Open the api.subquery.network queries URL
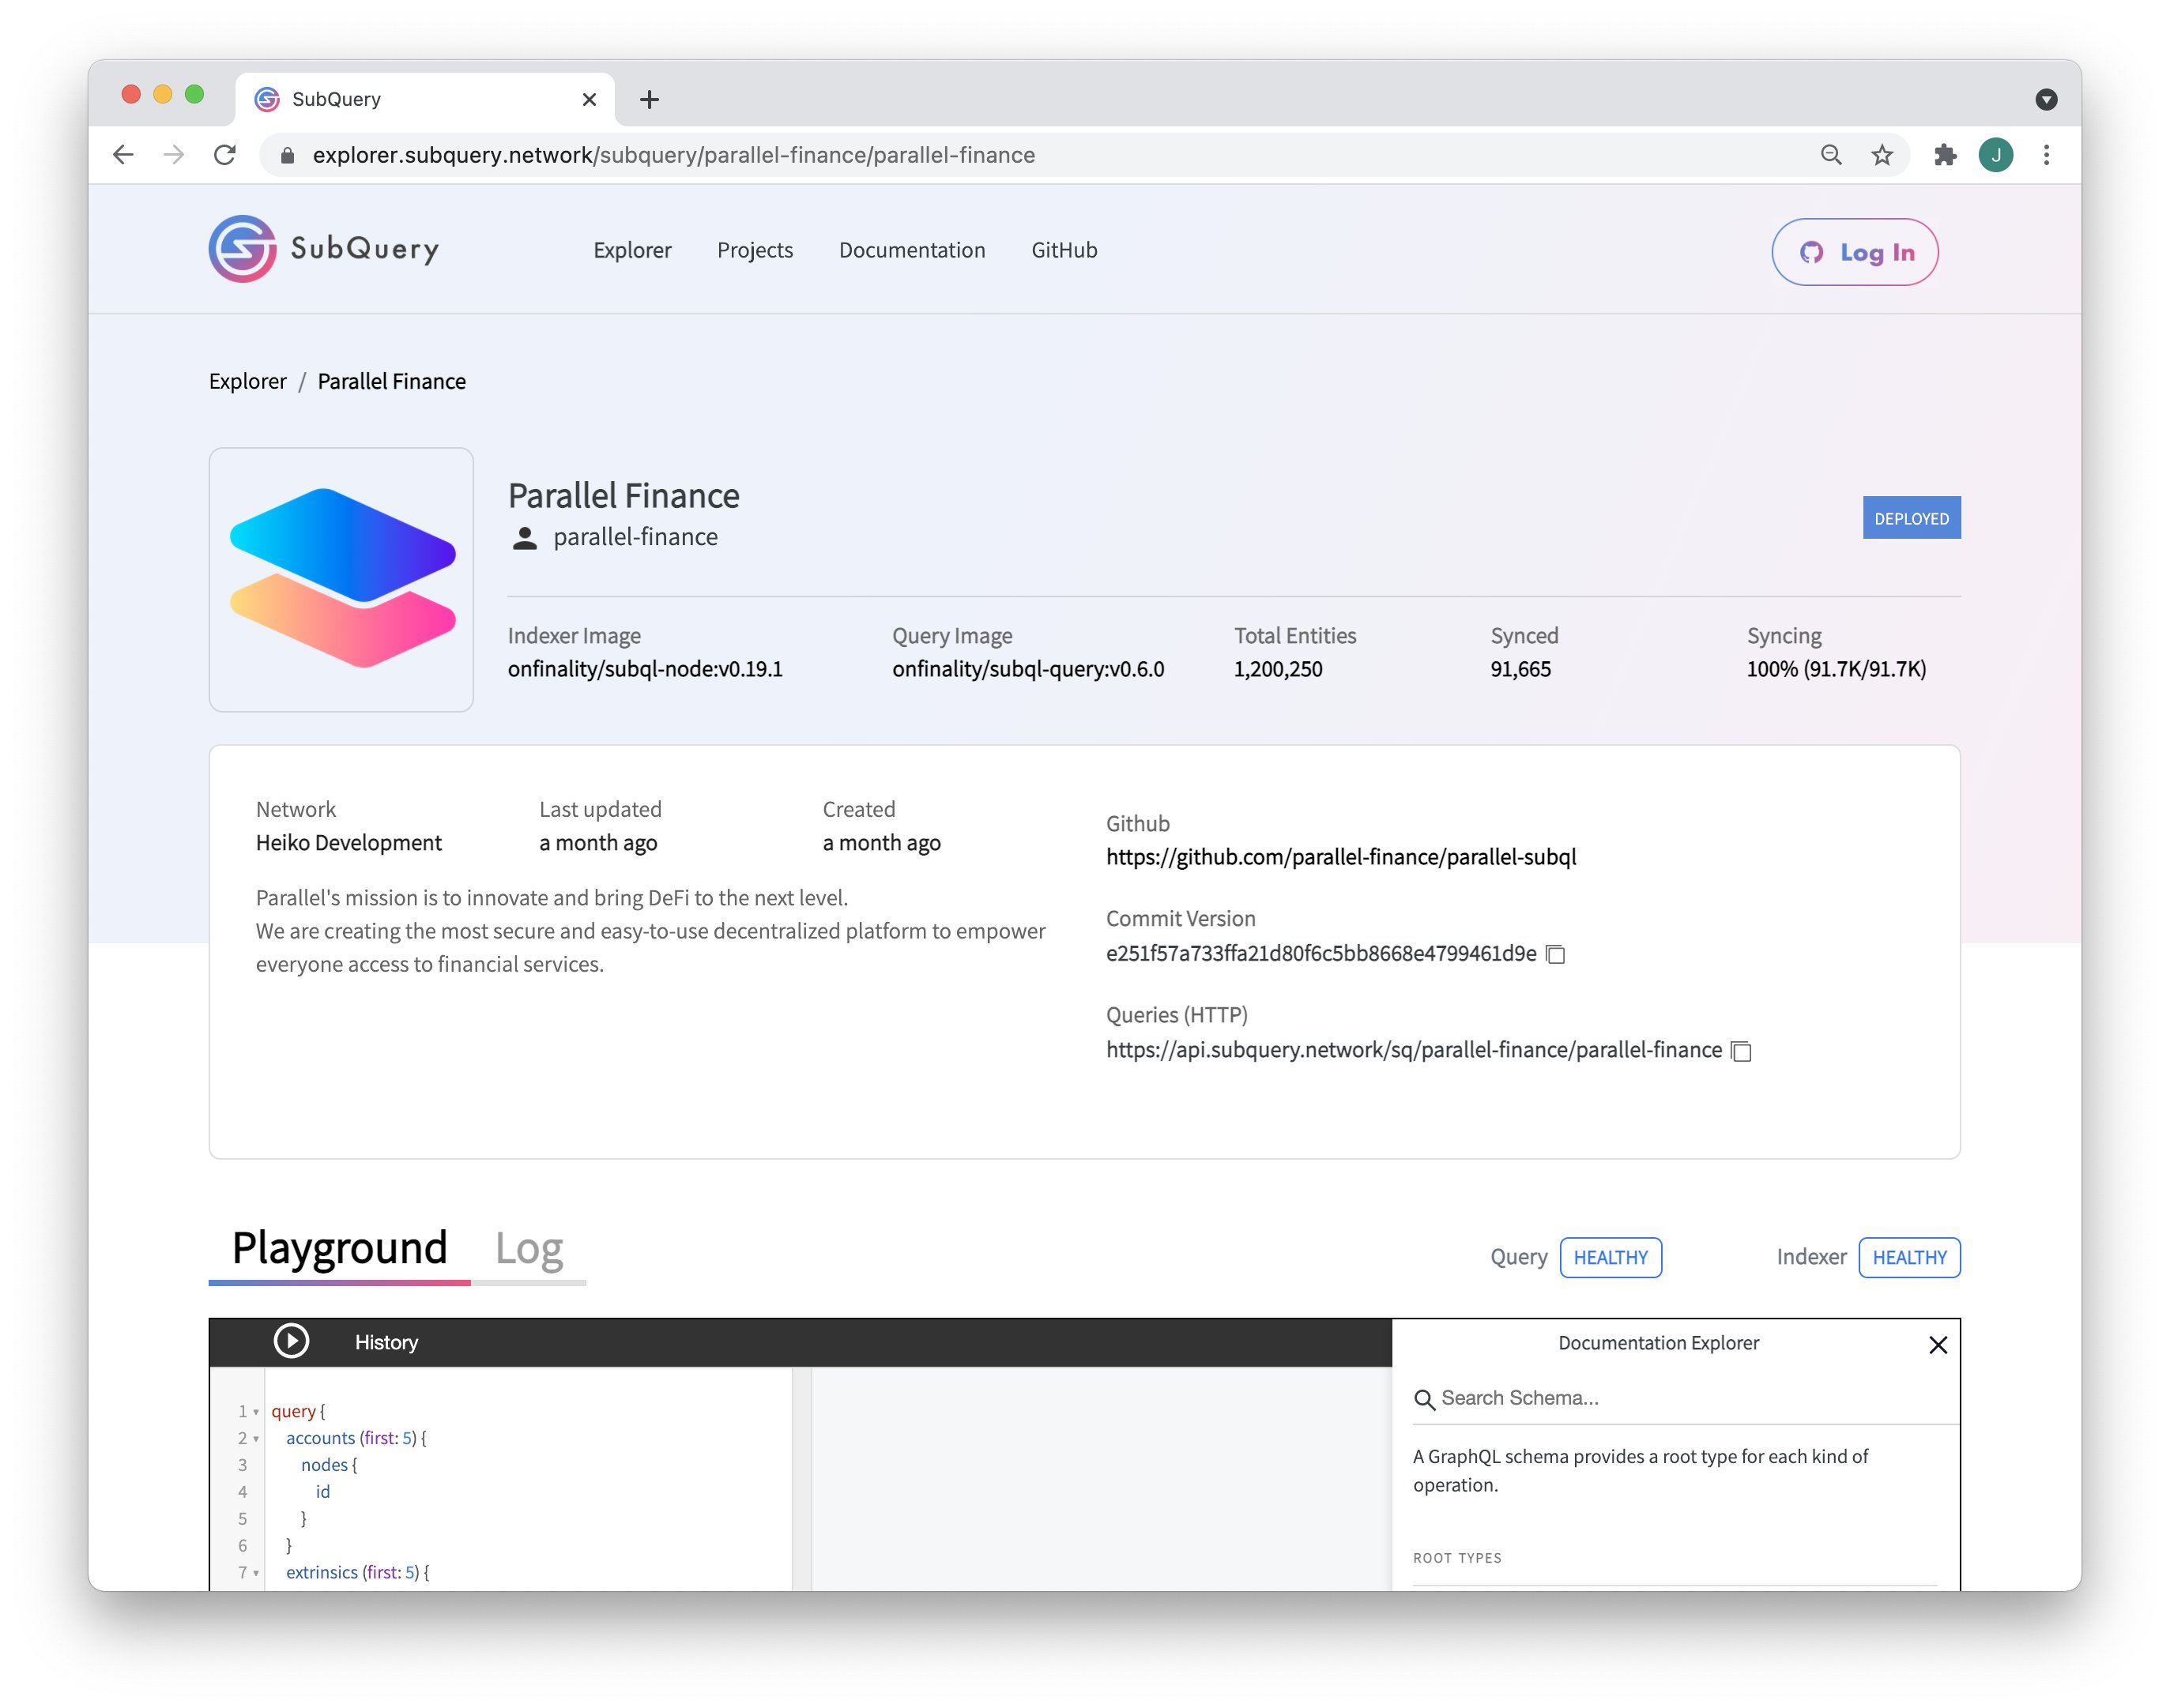Viewport: 2170px width, 1708px height. point(1414,1050)
